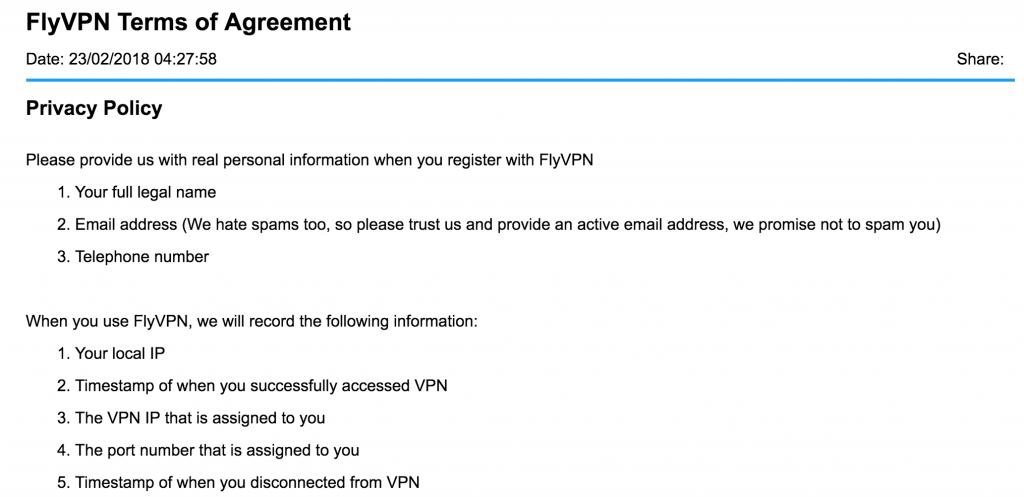Select the 'Email address' list item
Image resolution: width=1024 pixels, height=497 pixels.
tap(498, 225)
